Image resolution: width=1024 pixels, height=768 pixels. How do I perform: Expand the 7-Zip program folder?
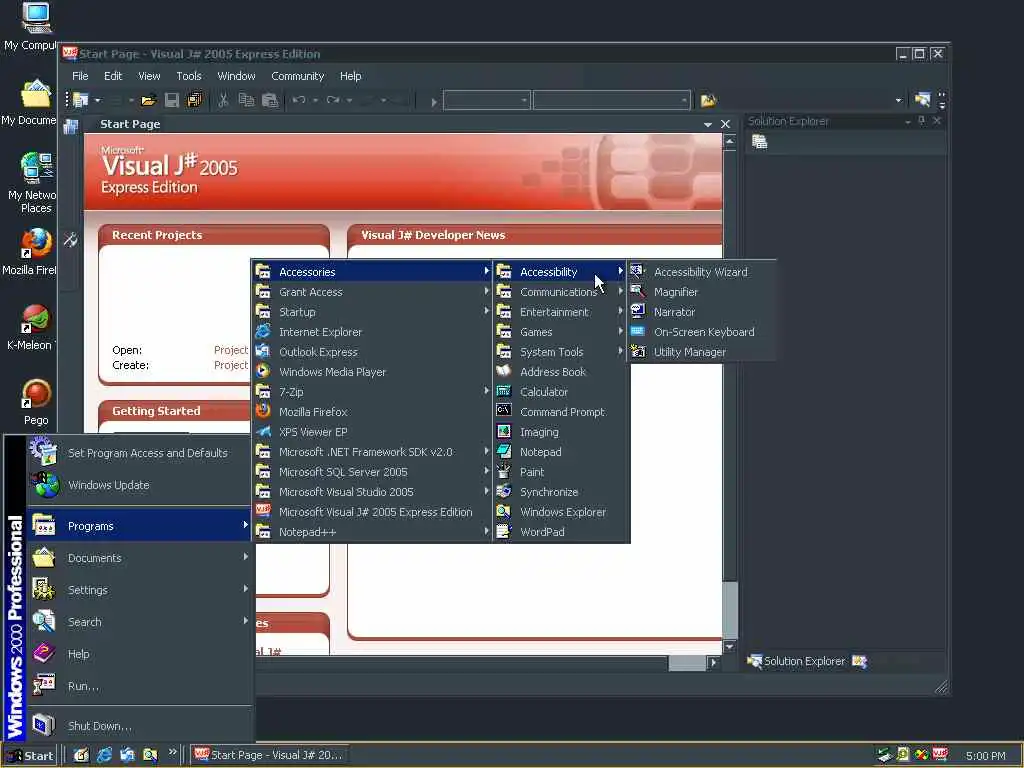tap(372, 392)
